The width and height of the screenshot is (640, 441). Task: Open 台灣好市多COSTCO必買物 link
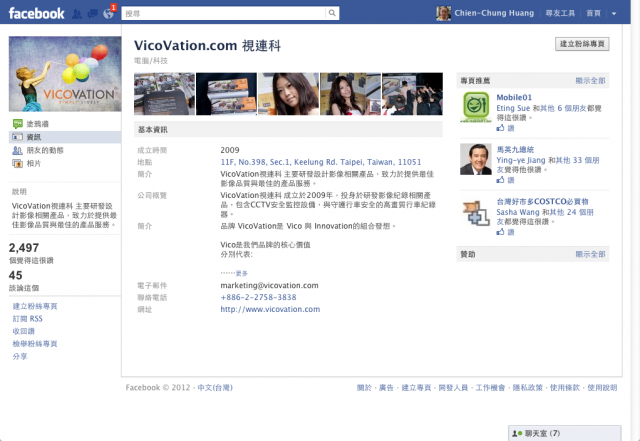click(x=542, y=201)
